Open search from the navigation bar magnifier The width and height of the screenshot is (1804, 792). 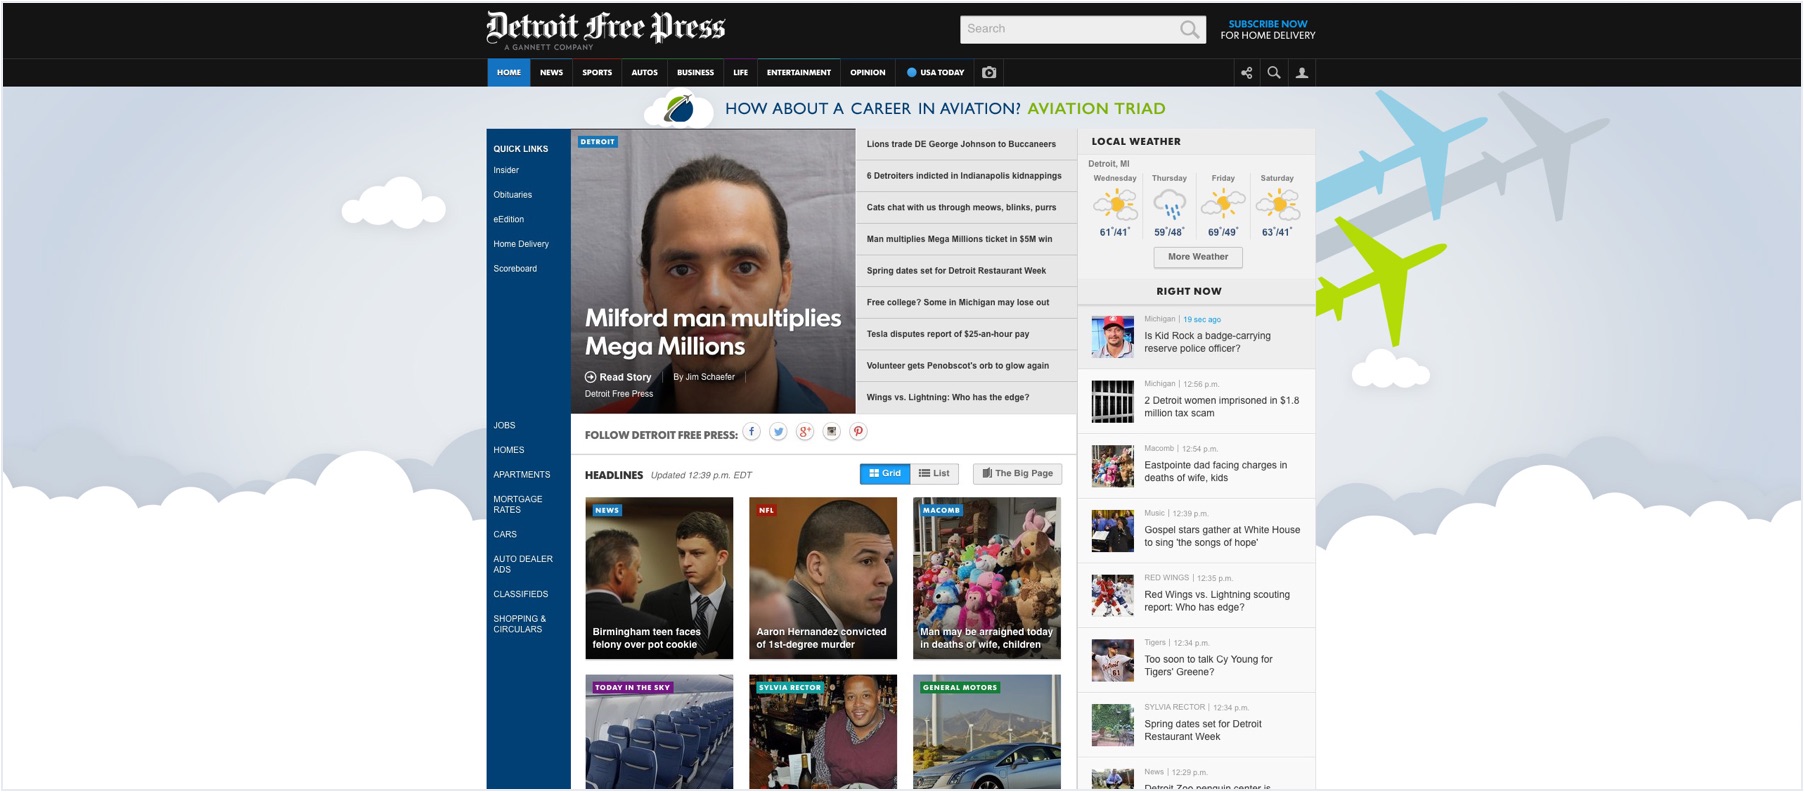(x=1274, y=72)
